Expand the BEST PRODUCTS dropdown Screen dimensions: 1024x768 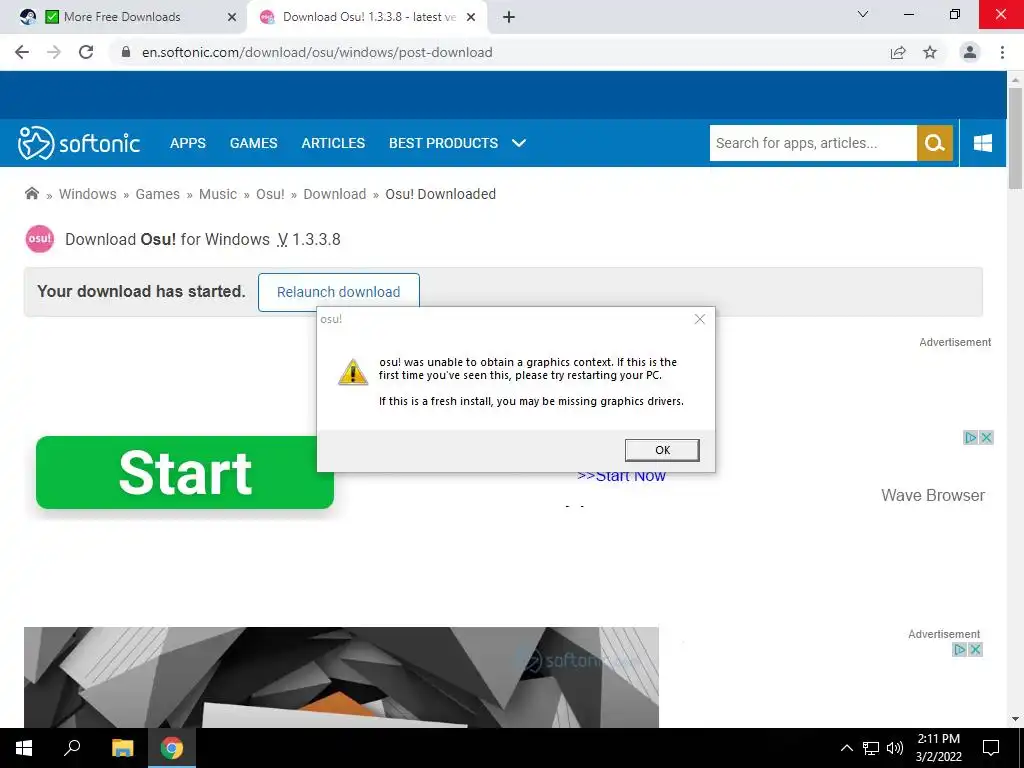tap(457, 143)
